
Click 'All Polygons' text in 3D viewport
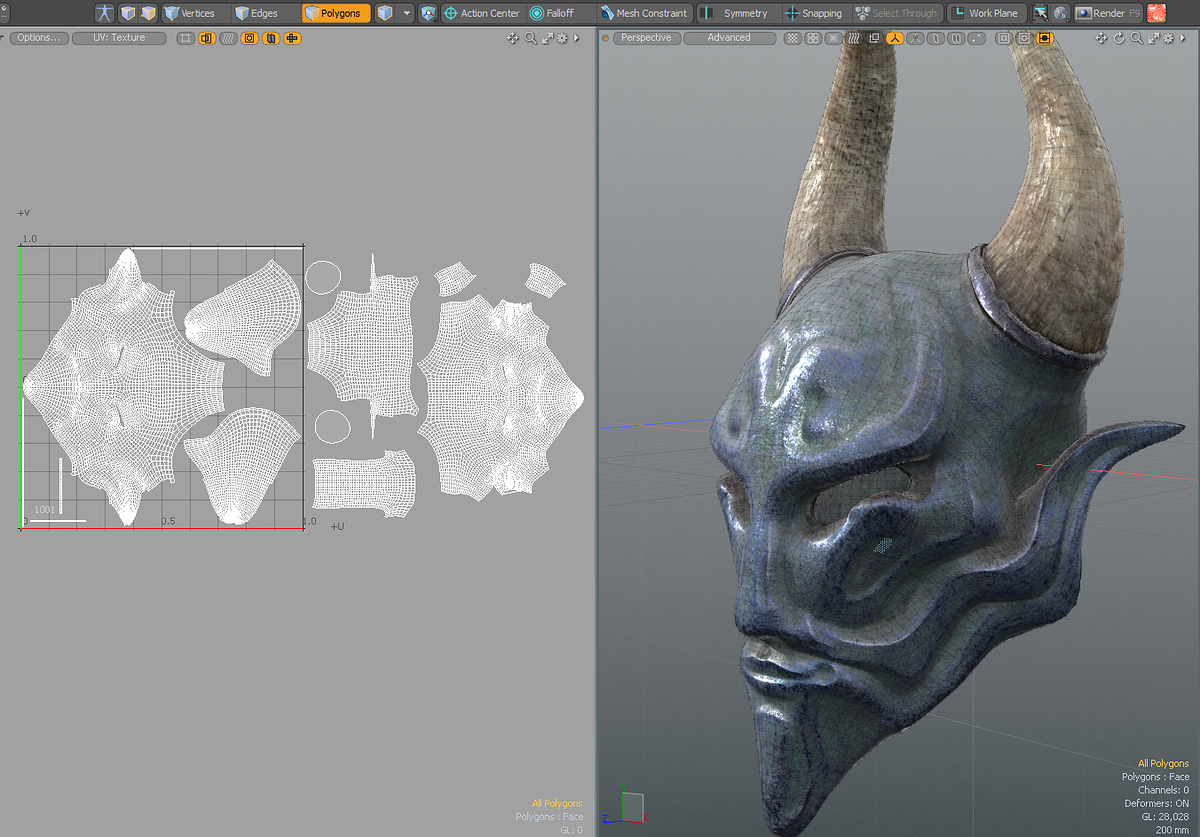1163,764
